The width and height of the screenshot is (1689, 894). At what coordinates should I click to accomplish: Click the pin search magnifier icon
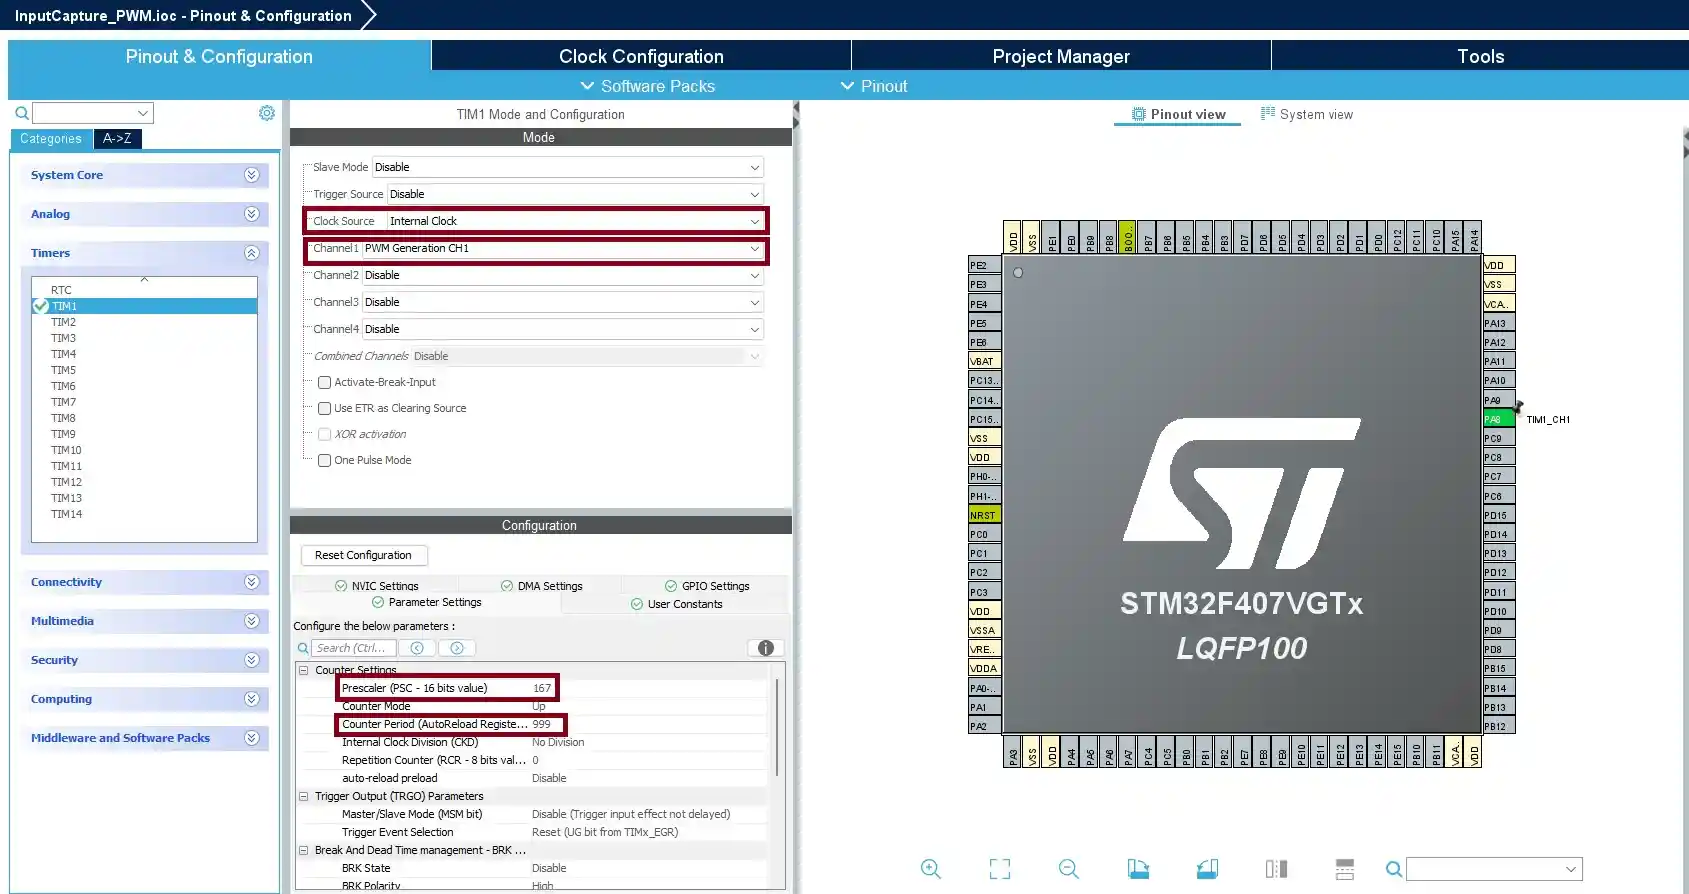(x=1393, y=869)
